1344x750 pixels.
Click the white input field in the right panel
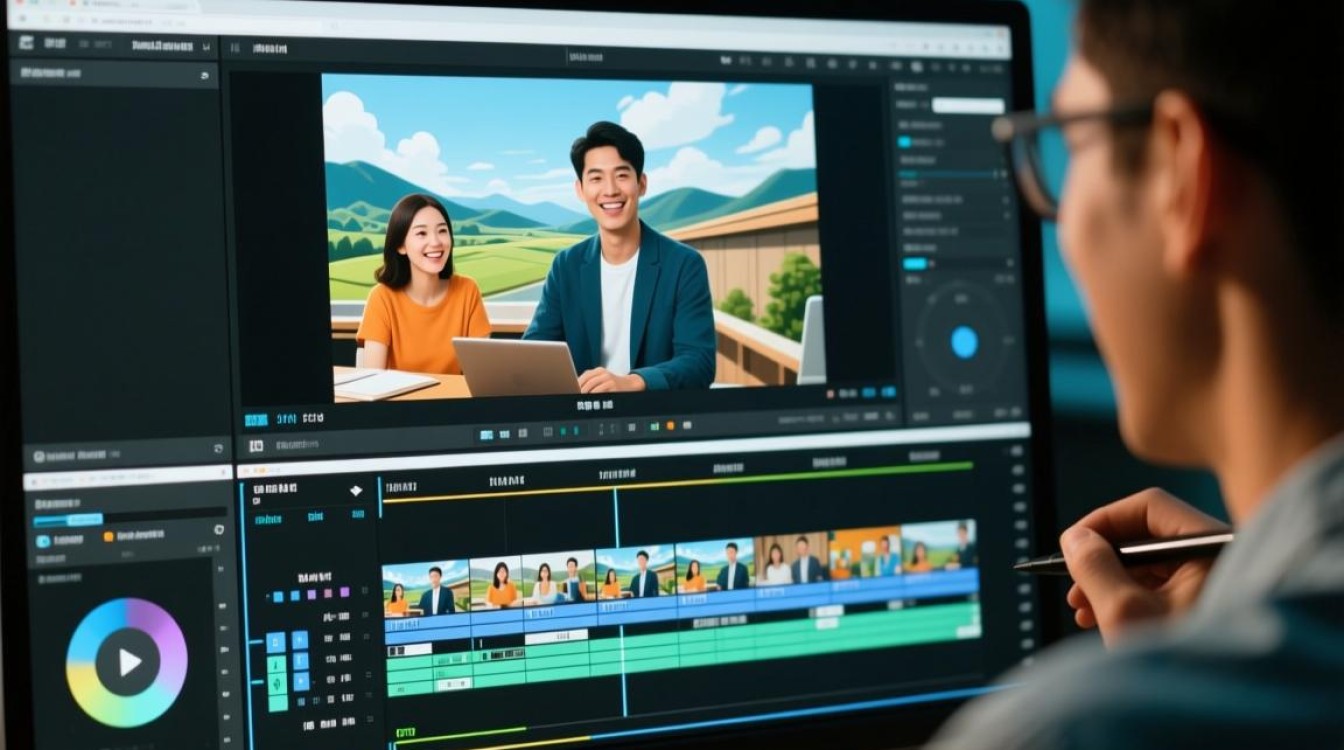pos(968,106)
